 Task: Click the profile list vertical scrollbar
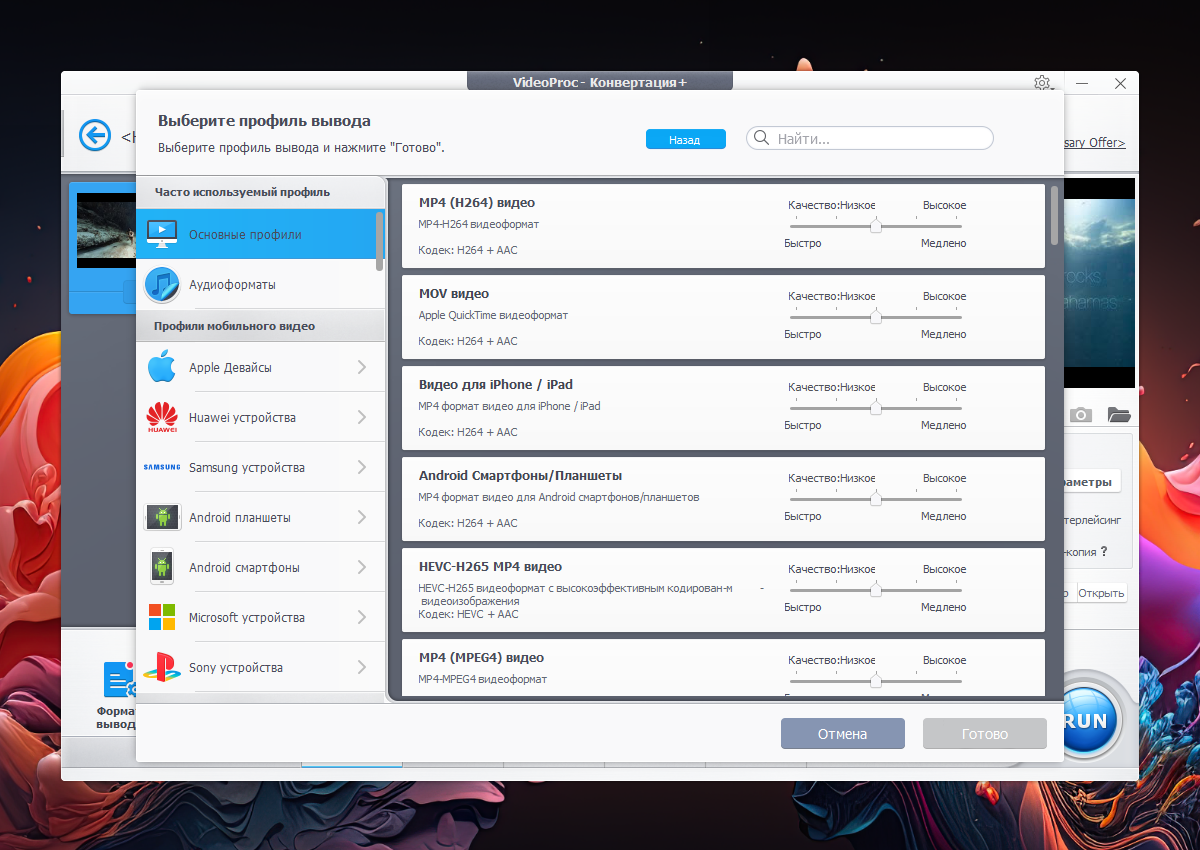pyautogui.click(x=1054, y=215)
